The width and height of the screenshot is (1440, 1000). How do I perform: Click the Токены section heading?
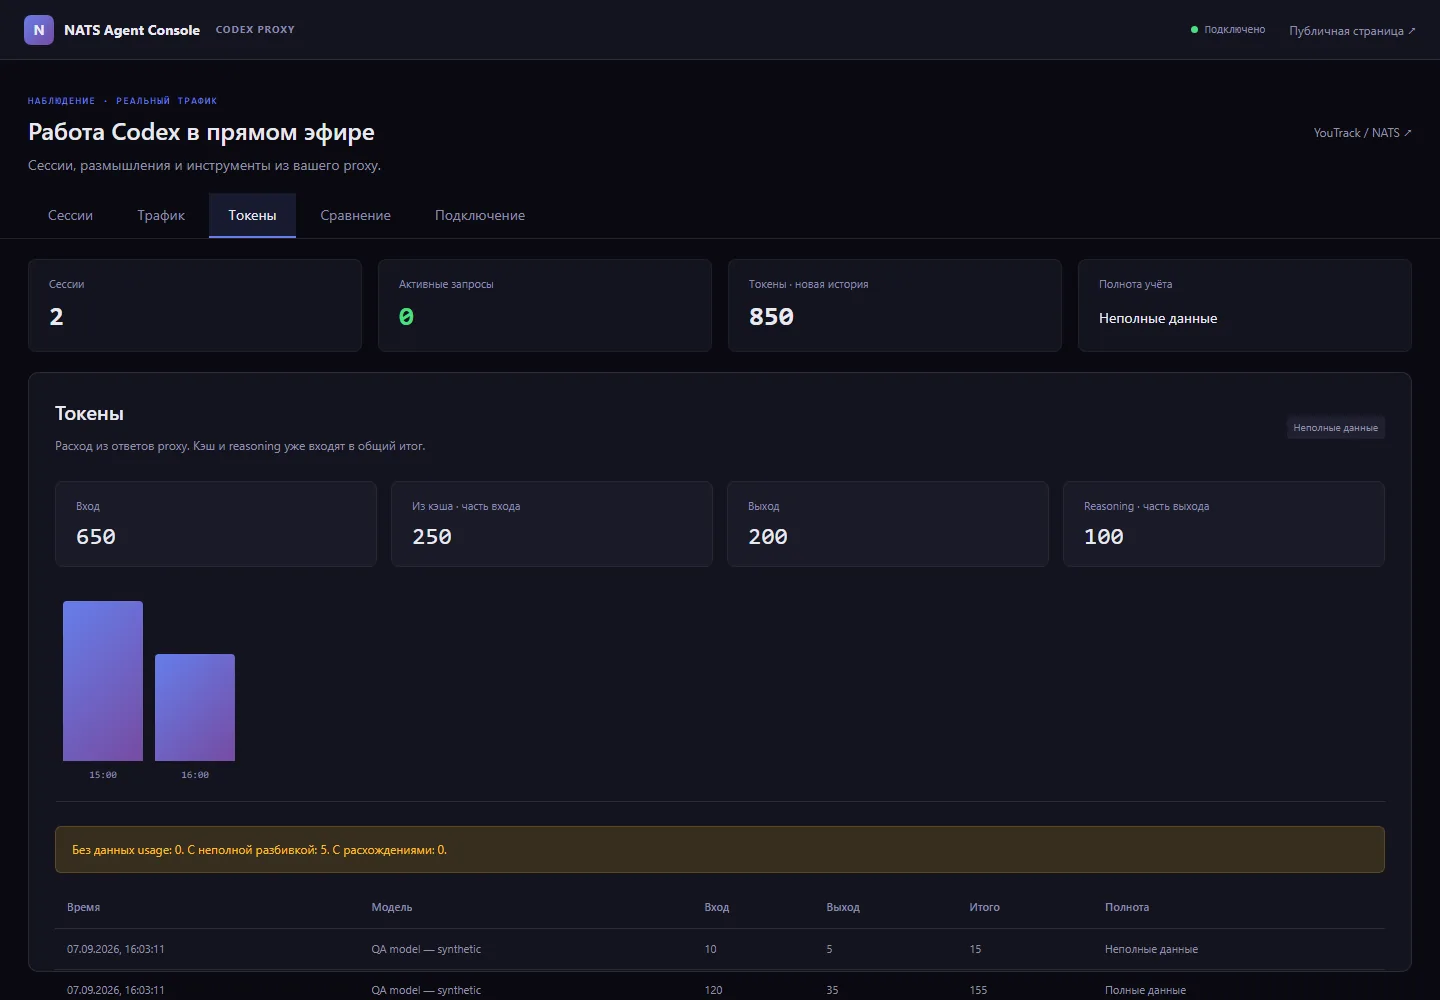(x=89, y=413)
